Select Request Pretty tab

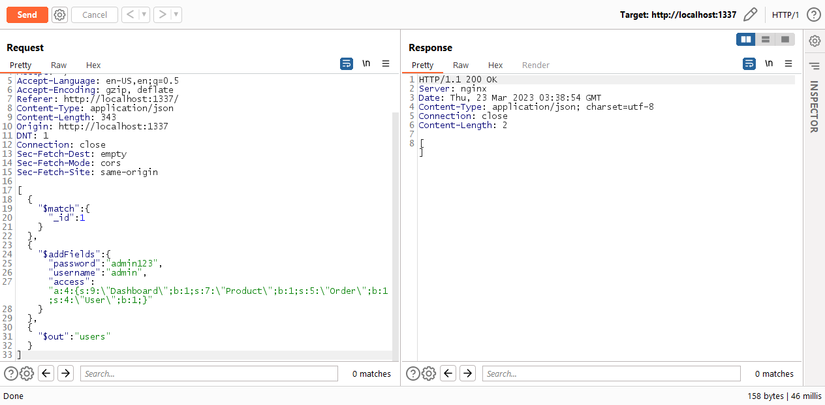click(x=21, y=65)
